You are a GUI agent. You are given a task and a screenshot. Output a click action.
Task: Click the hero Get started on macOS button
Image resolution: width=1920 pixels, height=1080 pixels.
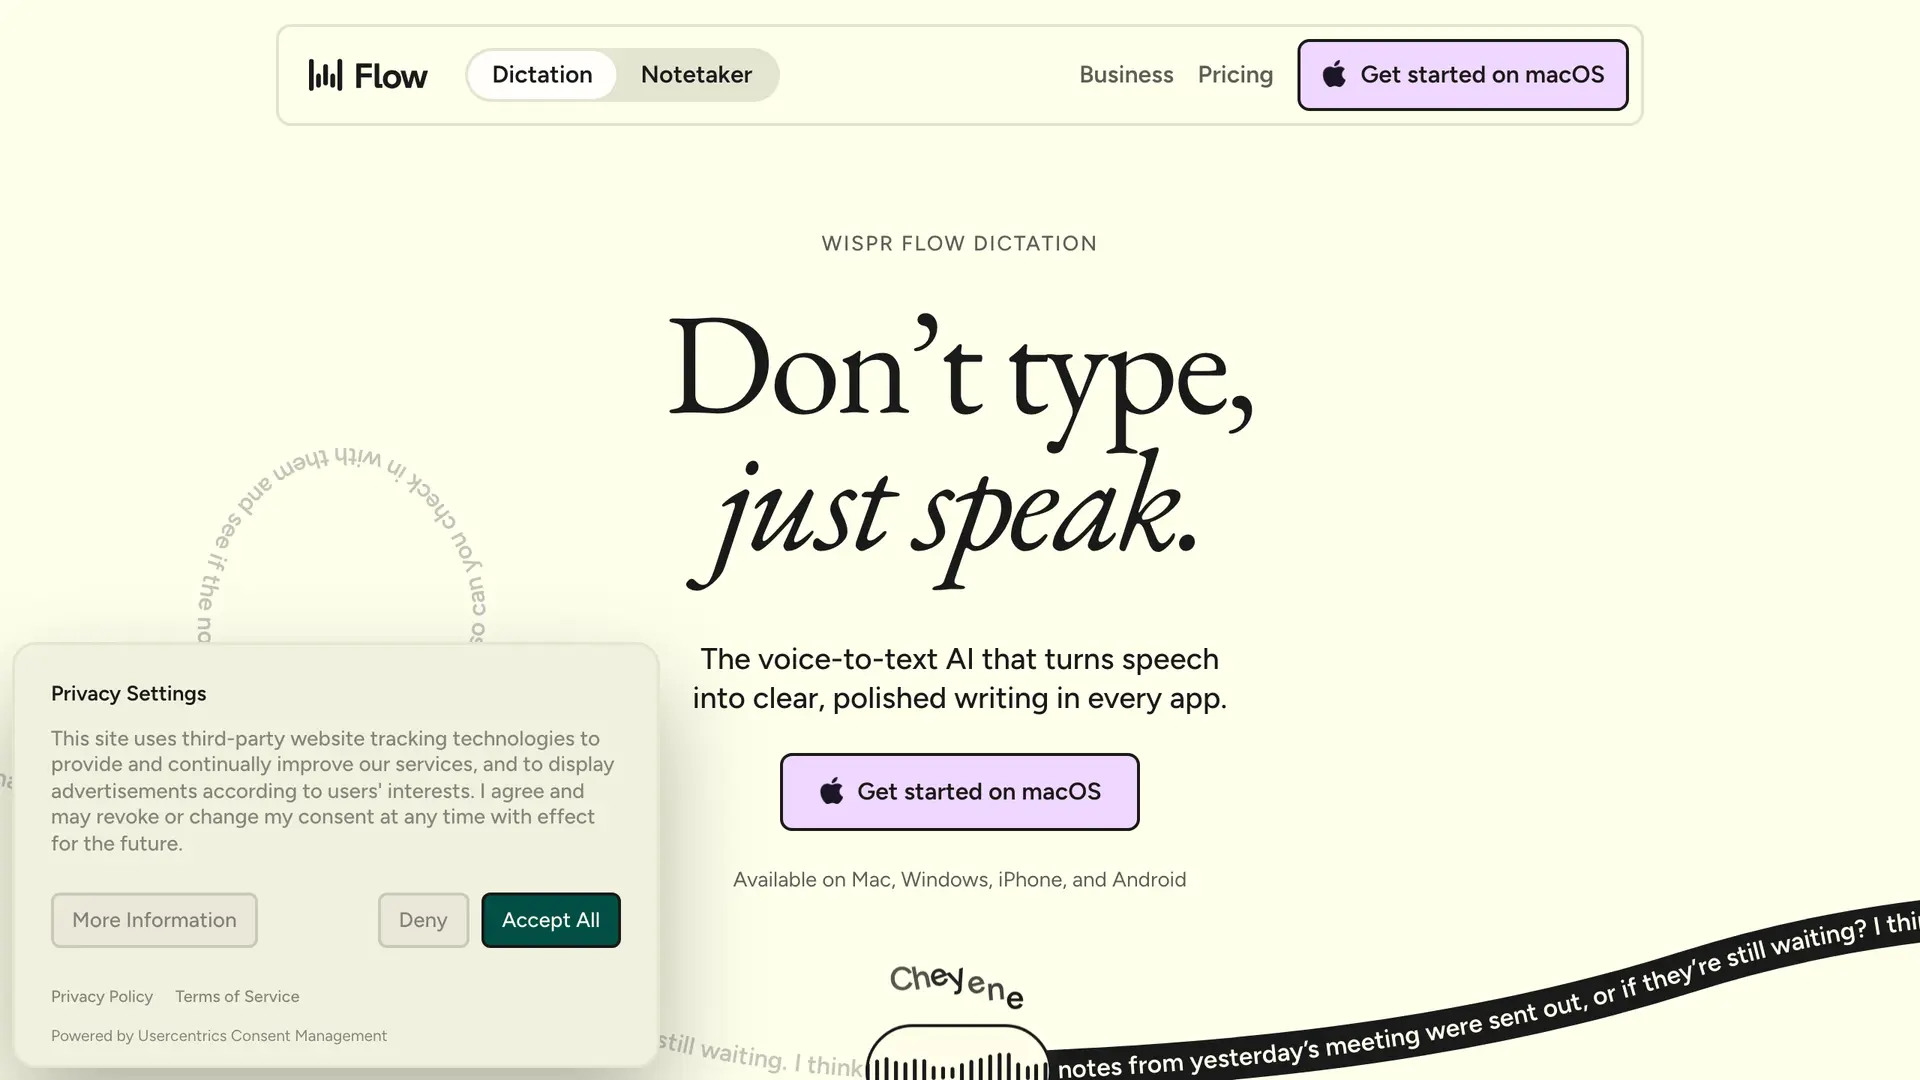[x=960, y=792]
